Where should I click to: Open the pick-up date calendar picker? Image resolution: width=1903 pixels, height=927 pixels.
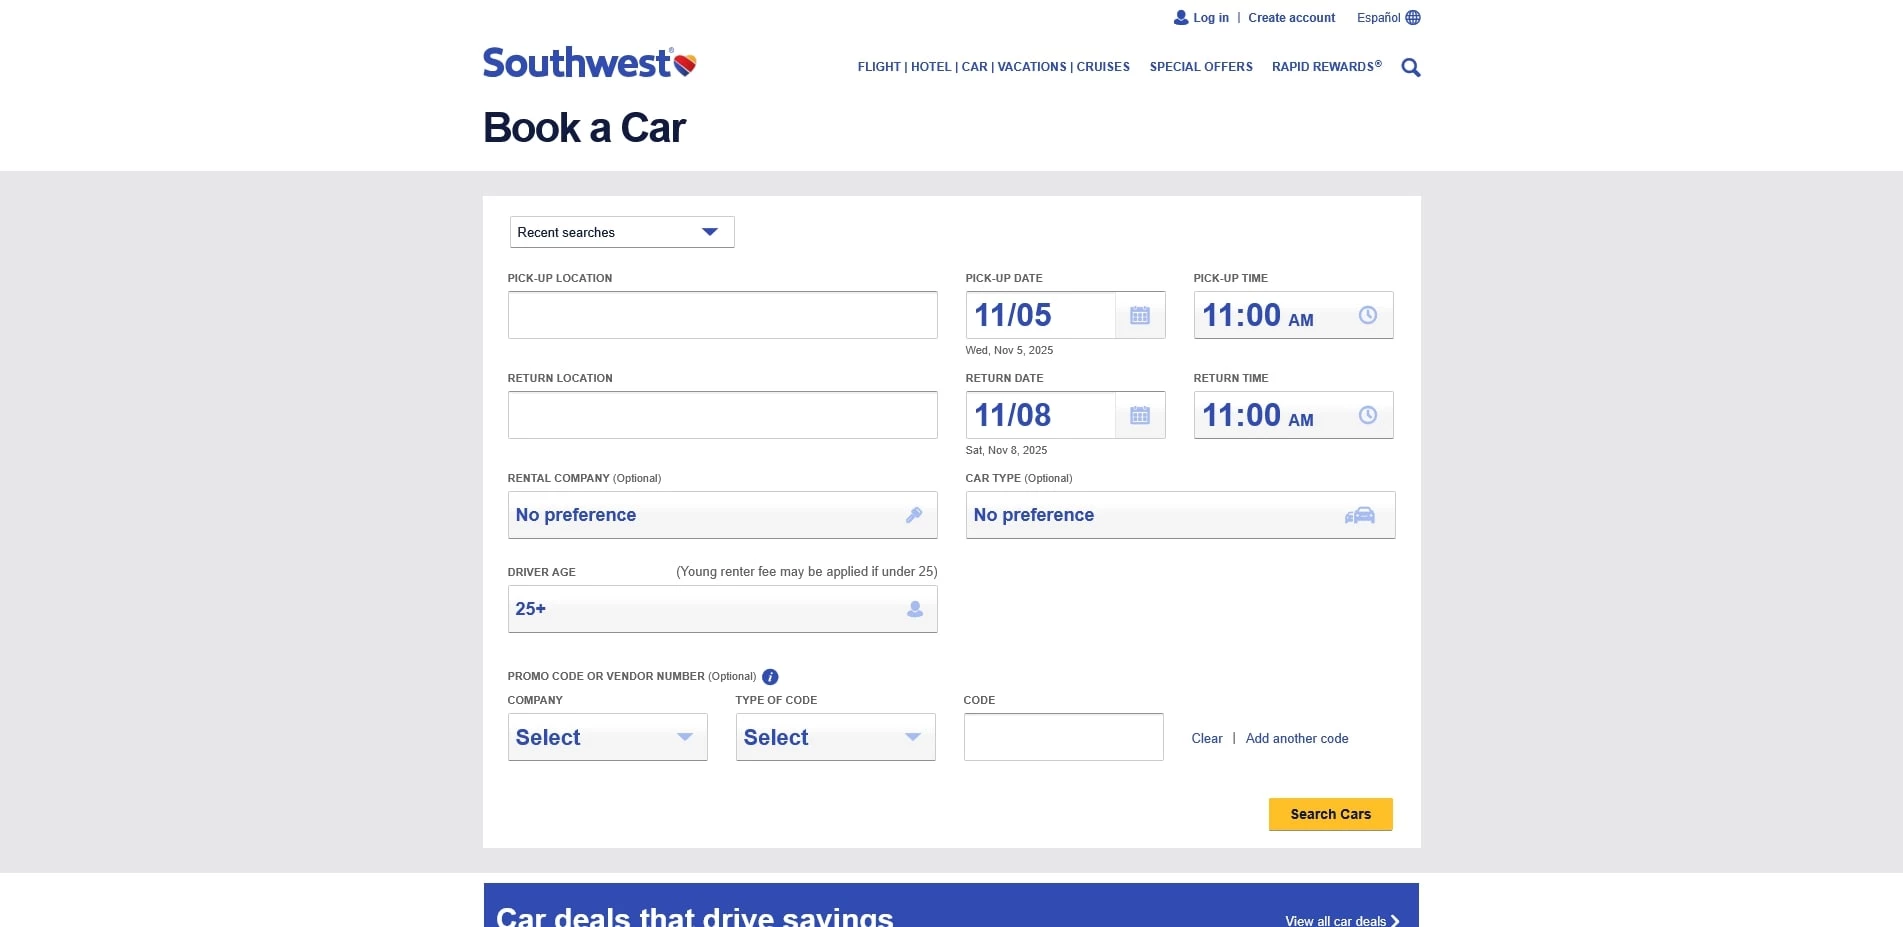(1139, 314)
